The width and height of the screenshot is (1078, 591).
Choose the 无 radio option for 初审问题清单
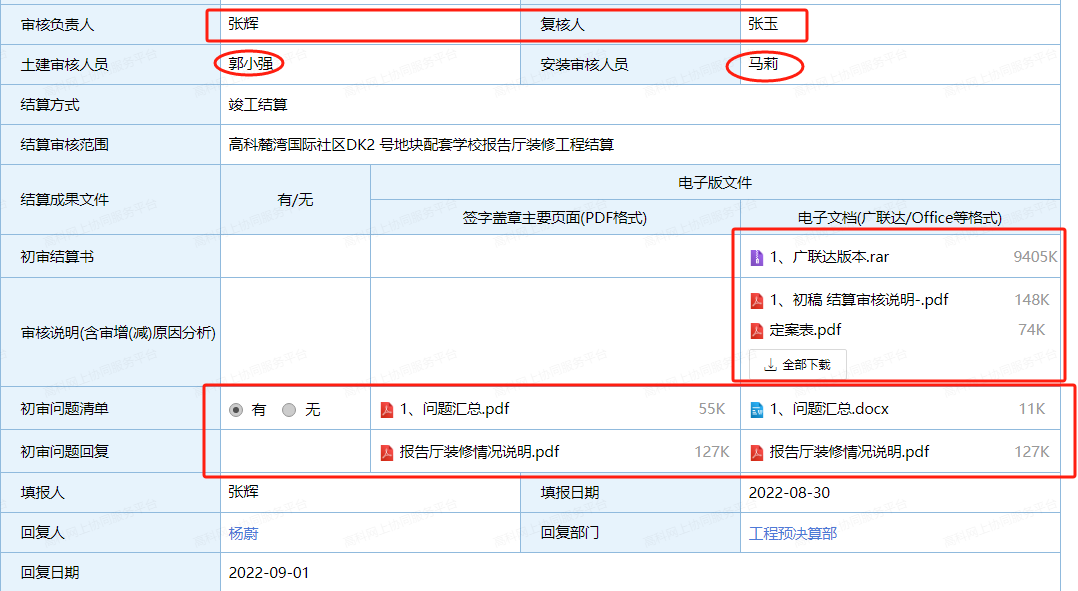[x=289, y=410]
